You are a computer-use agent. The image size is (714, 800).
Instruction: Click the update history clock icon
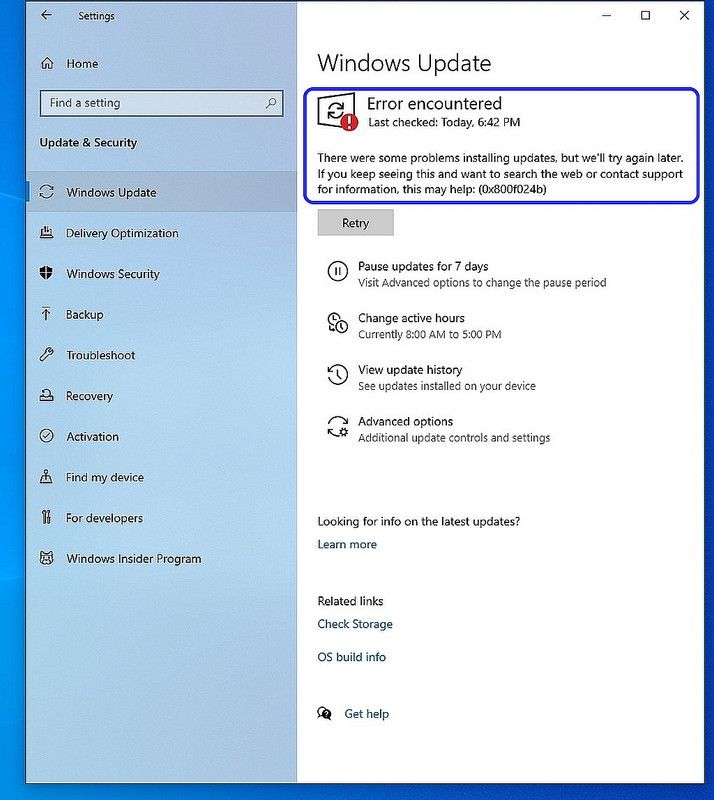click(337, 374)
